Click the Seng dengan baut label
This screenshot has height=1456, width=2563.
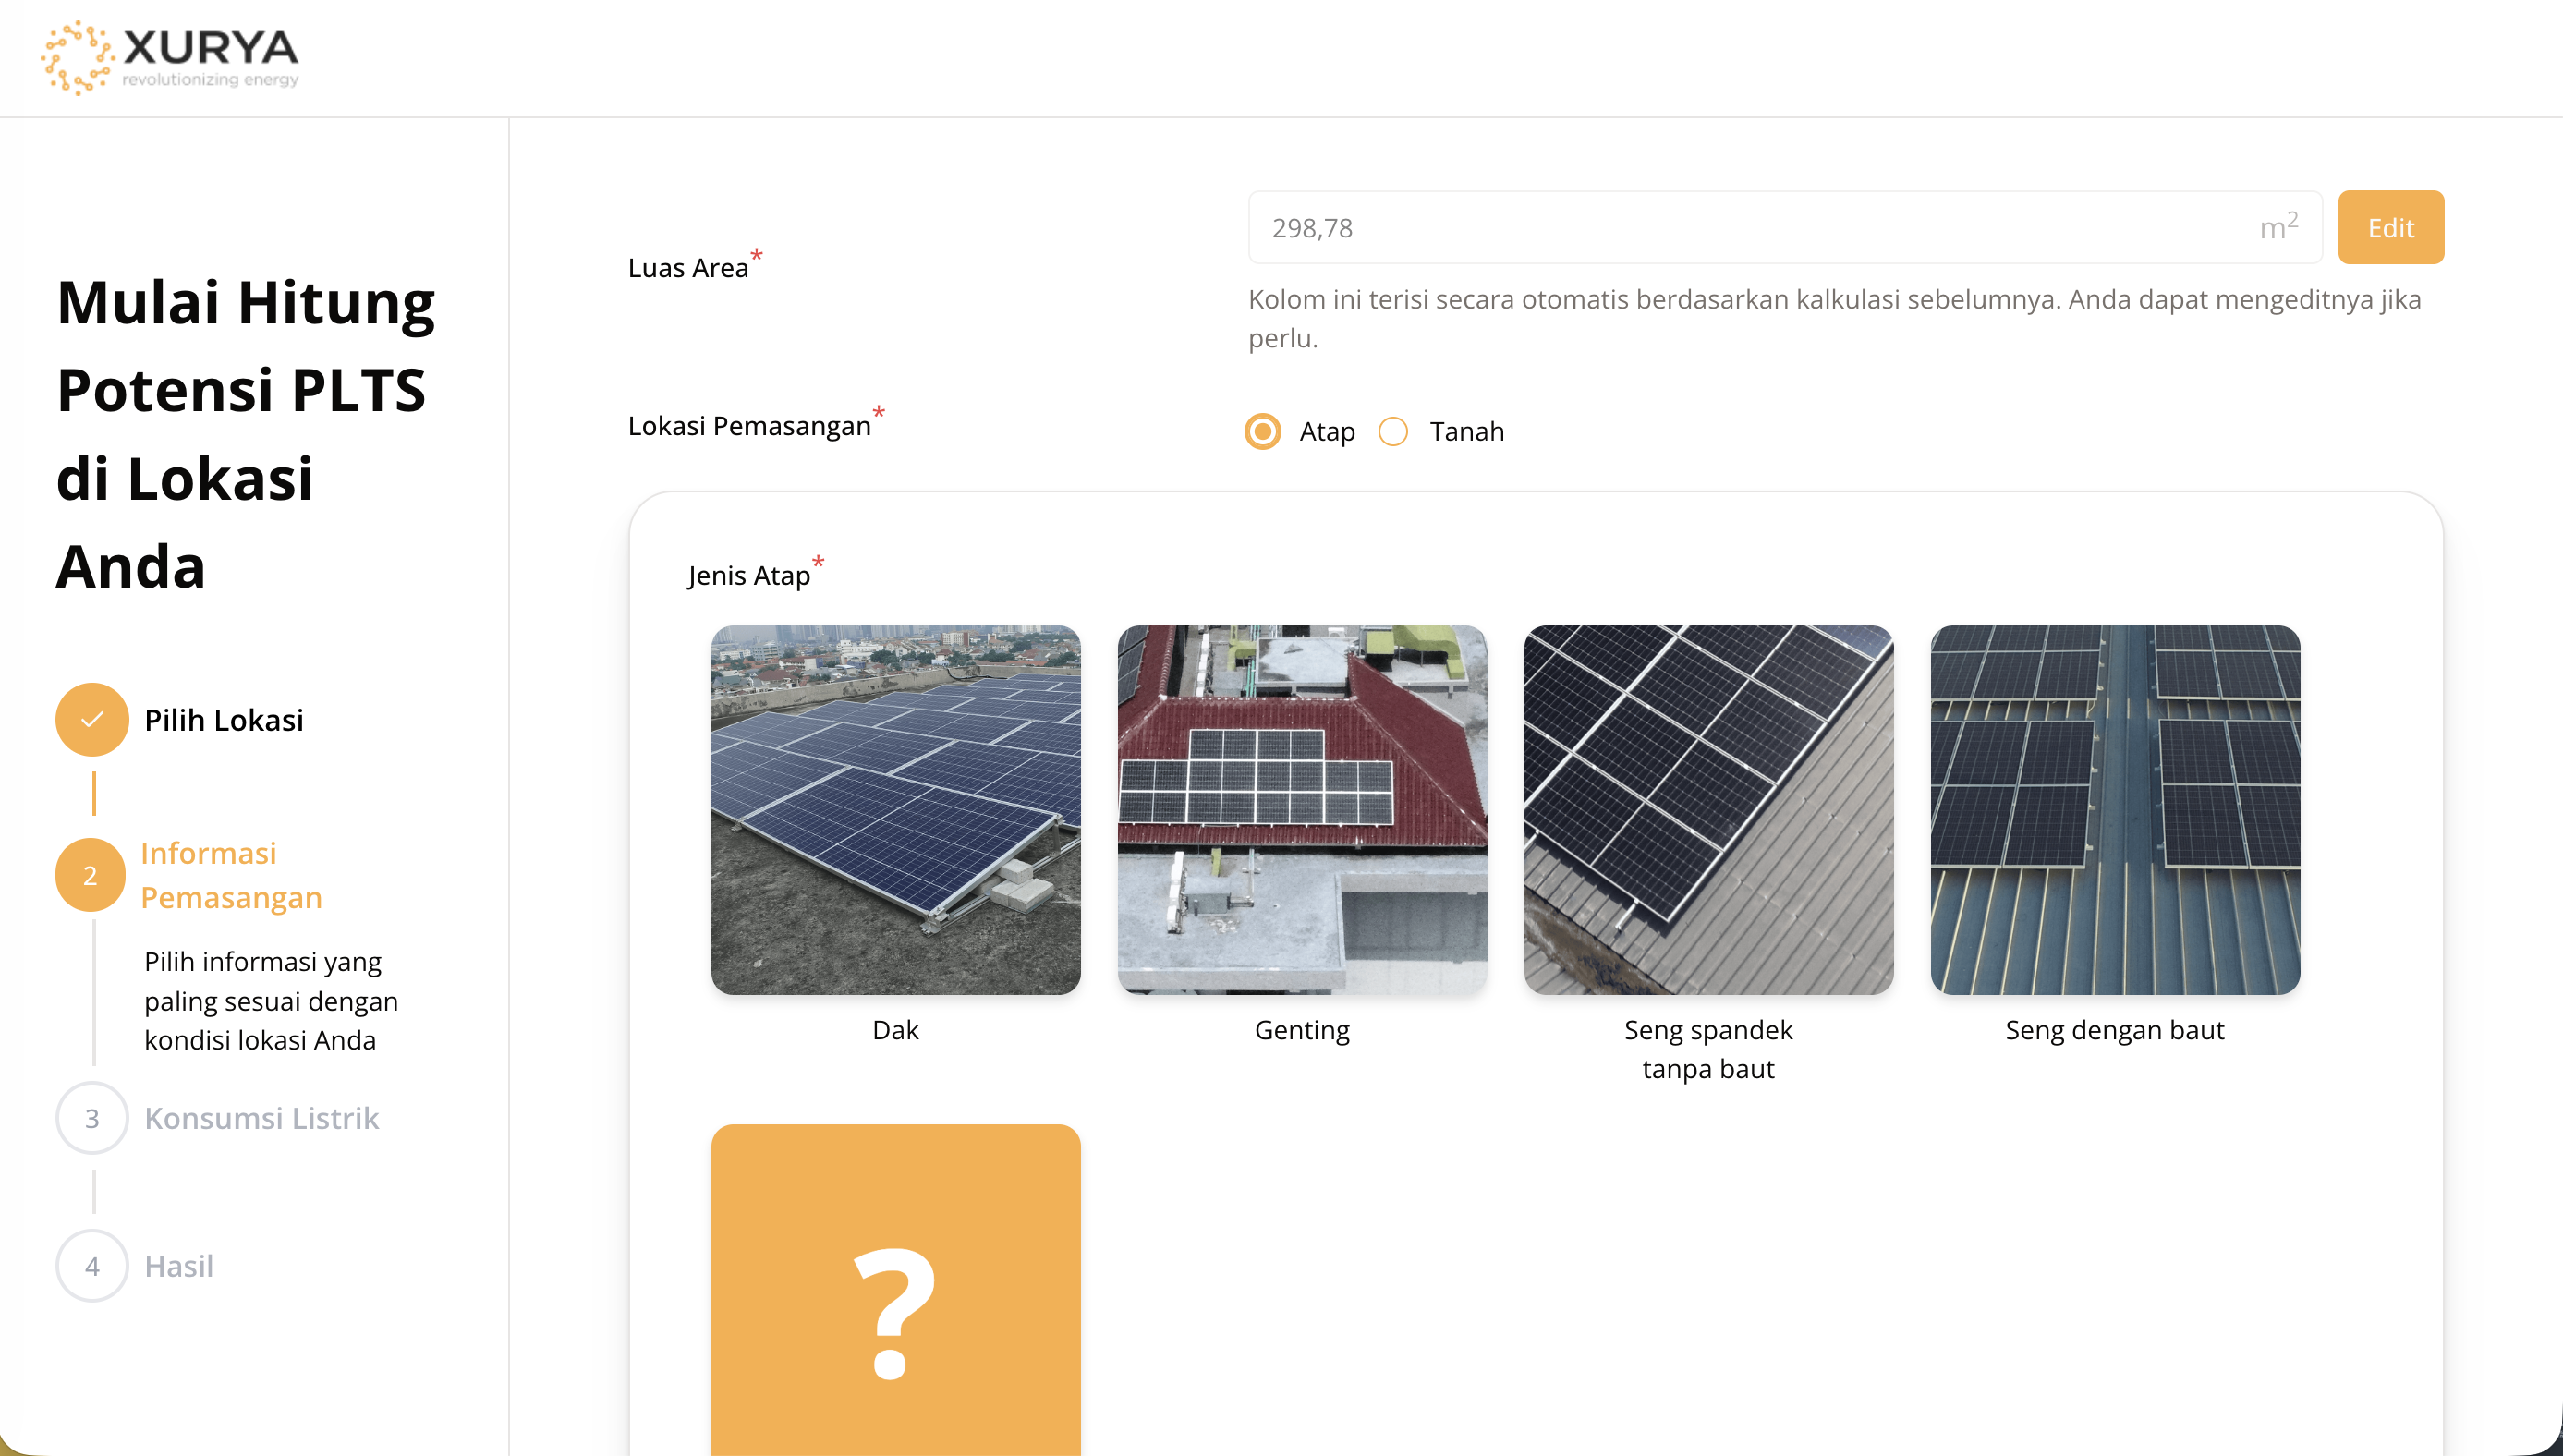(2114, 1029)
